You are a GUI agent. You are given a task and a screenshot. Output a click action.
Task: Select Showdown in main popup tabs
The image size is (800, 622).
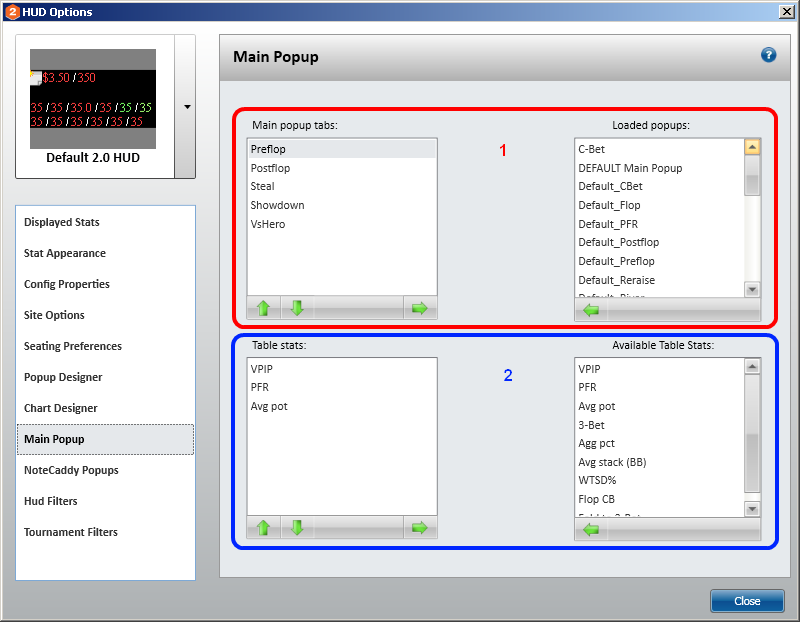coord(342,205)
